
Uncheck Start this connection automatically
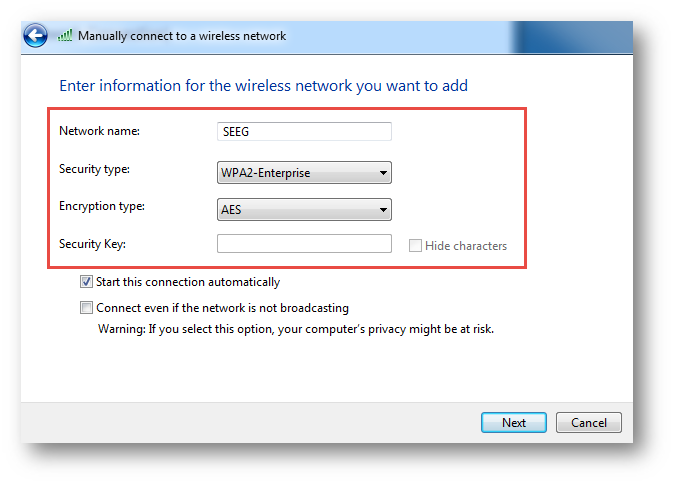tap(86, 282)
